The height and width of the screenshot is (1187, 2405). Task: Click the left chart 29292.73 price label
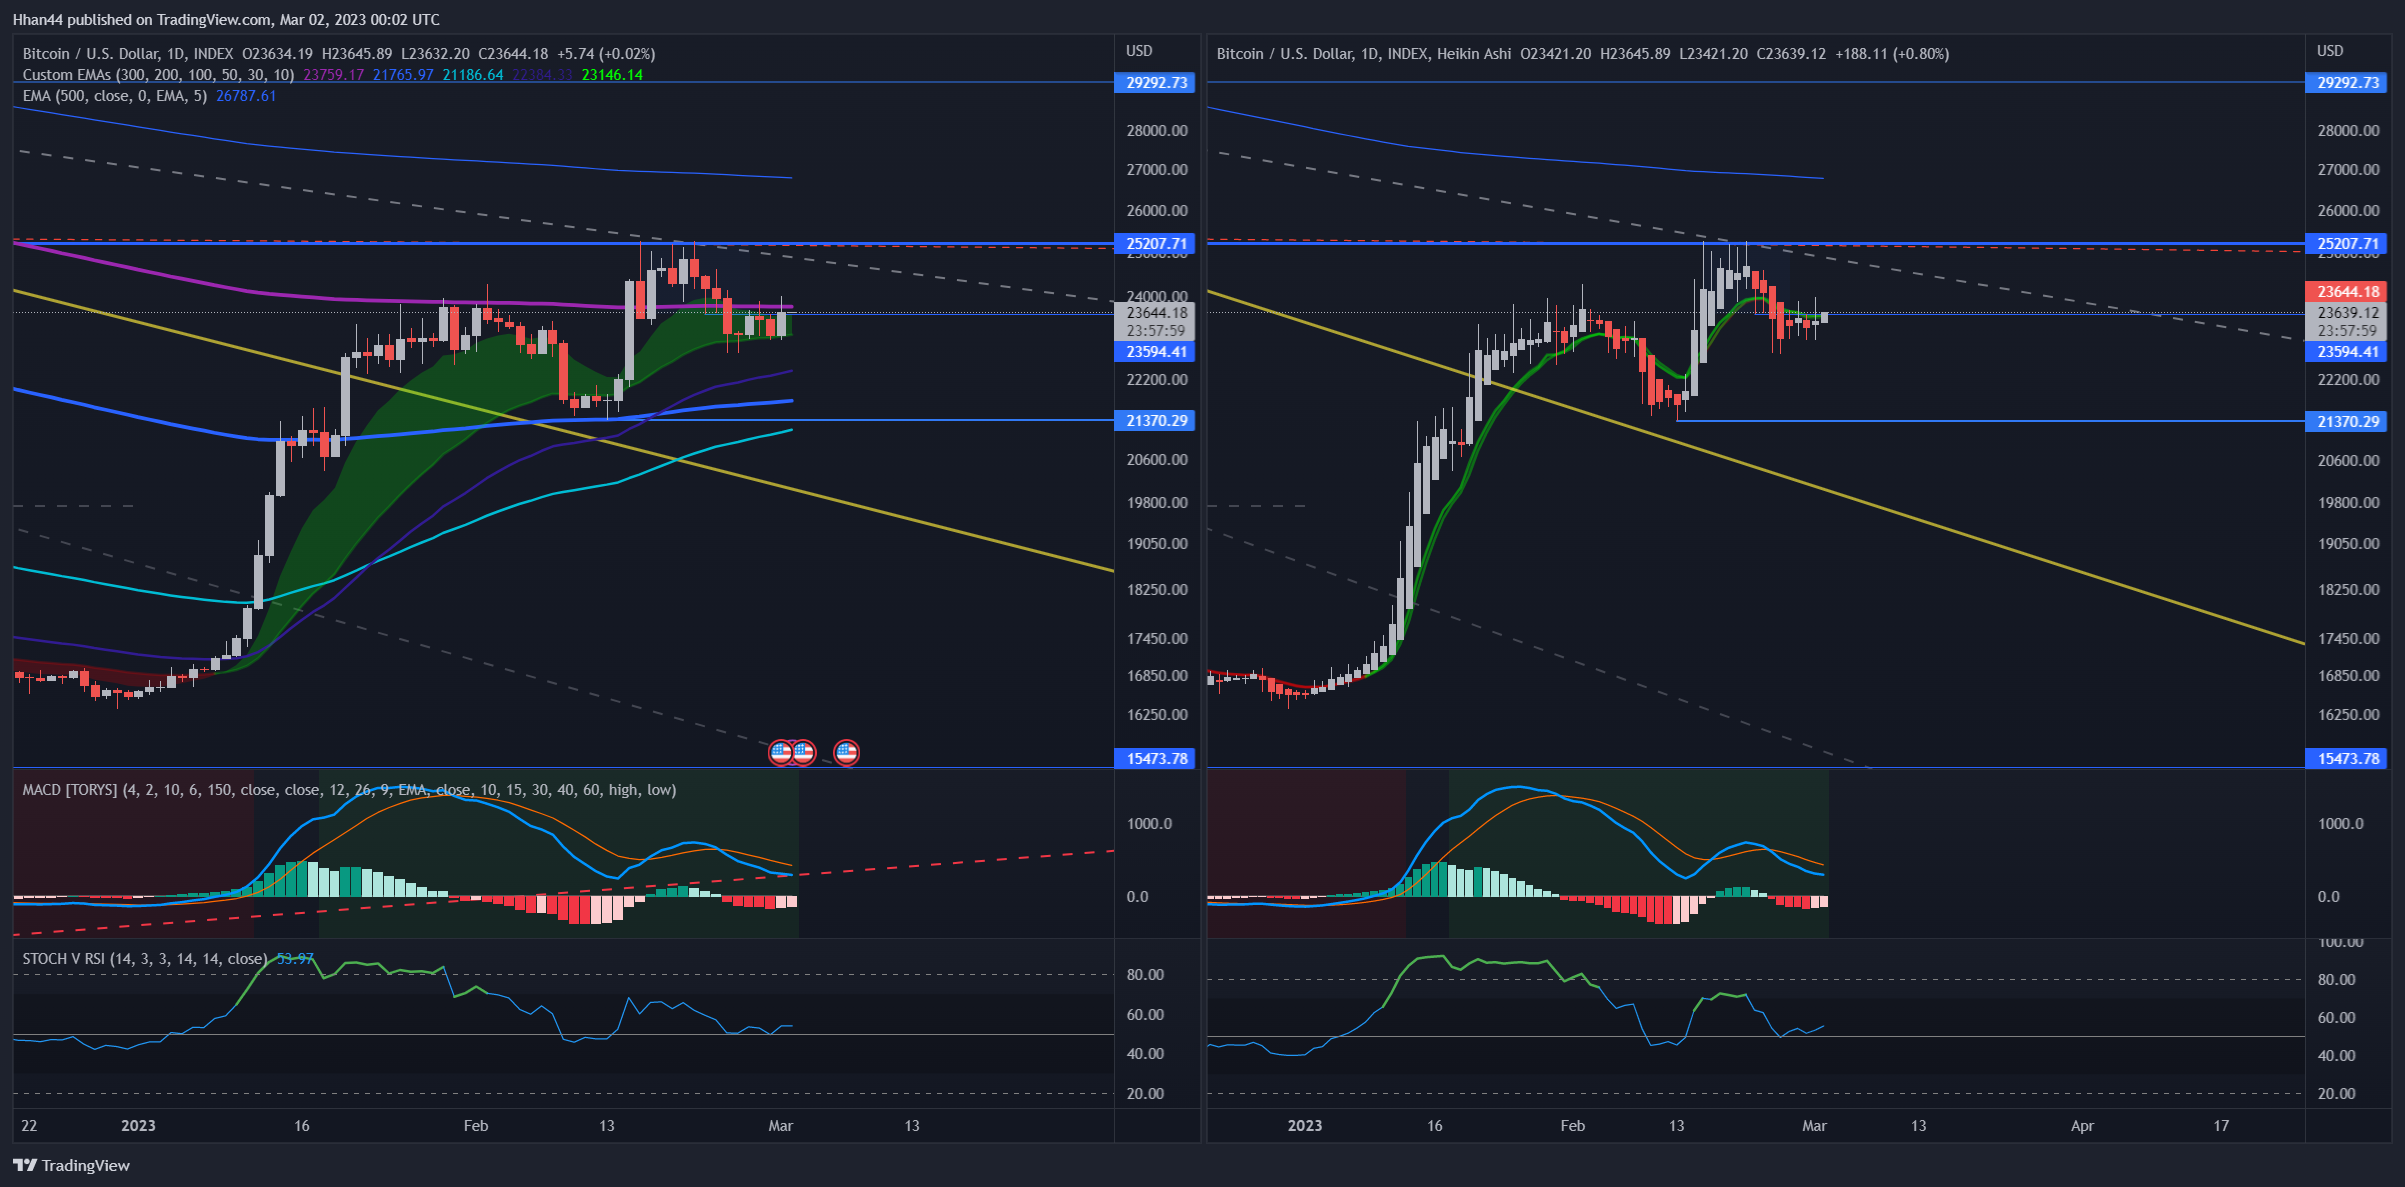1155,83
